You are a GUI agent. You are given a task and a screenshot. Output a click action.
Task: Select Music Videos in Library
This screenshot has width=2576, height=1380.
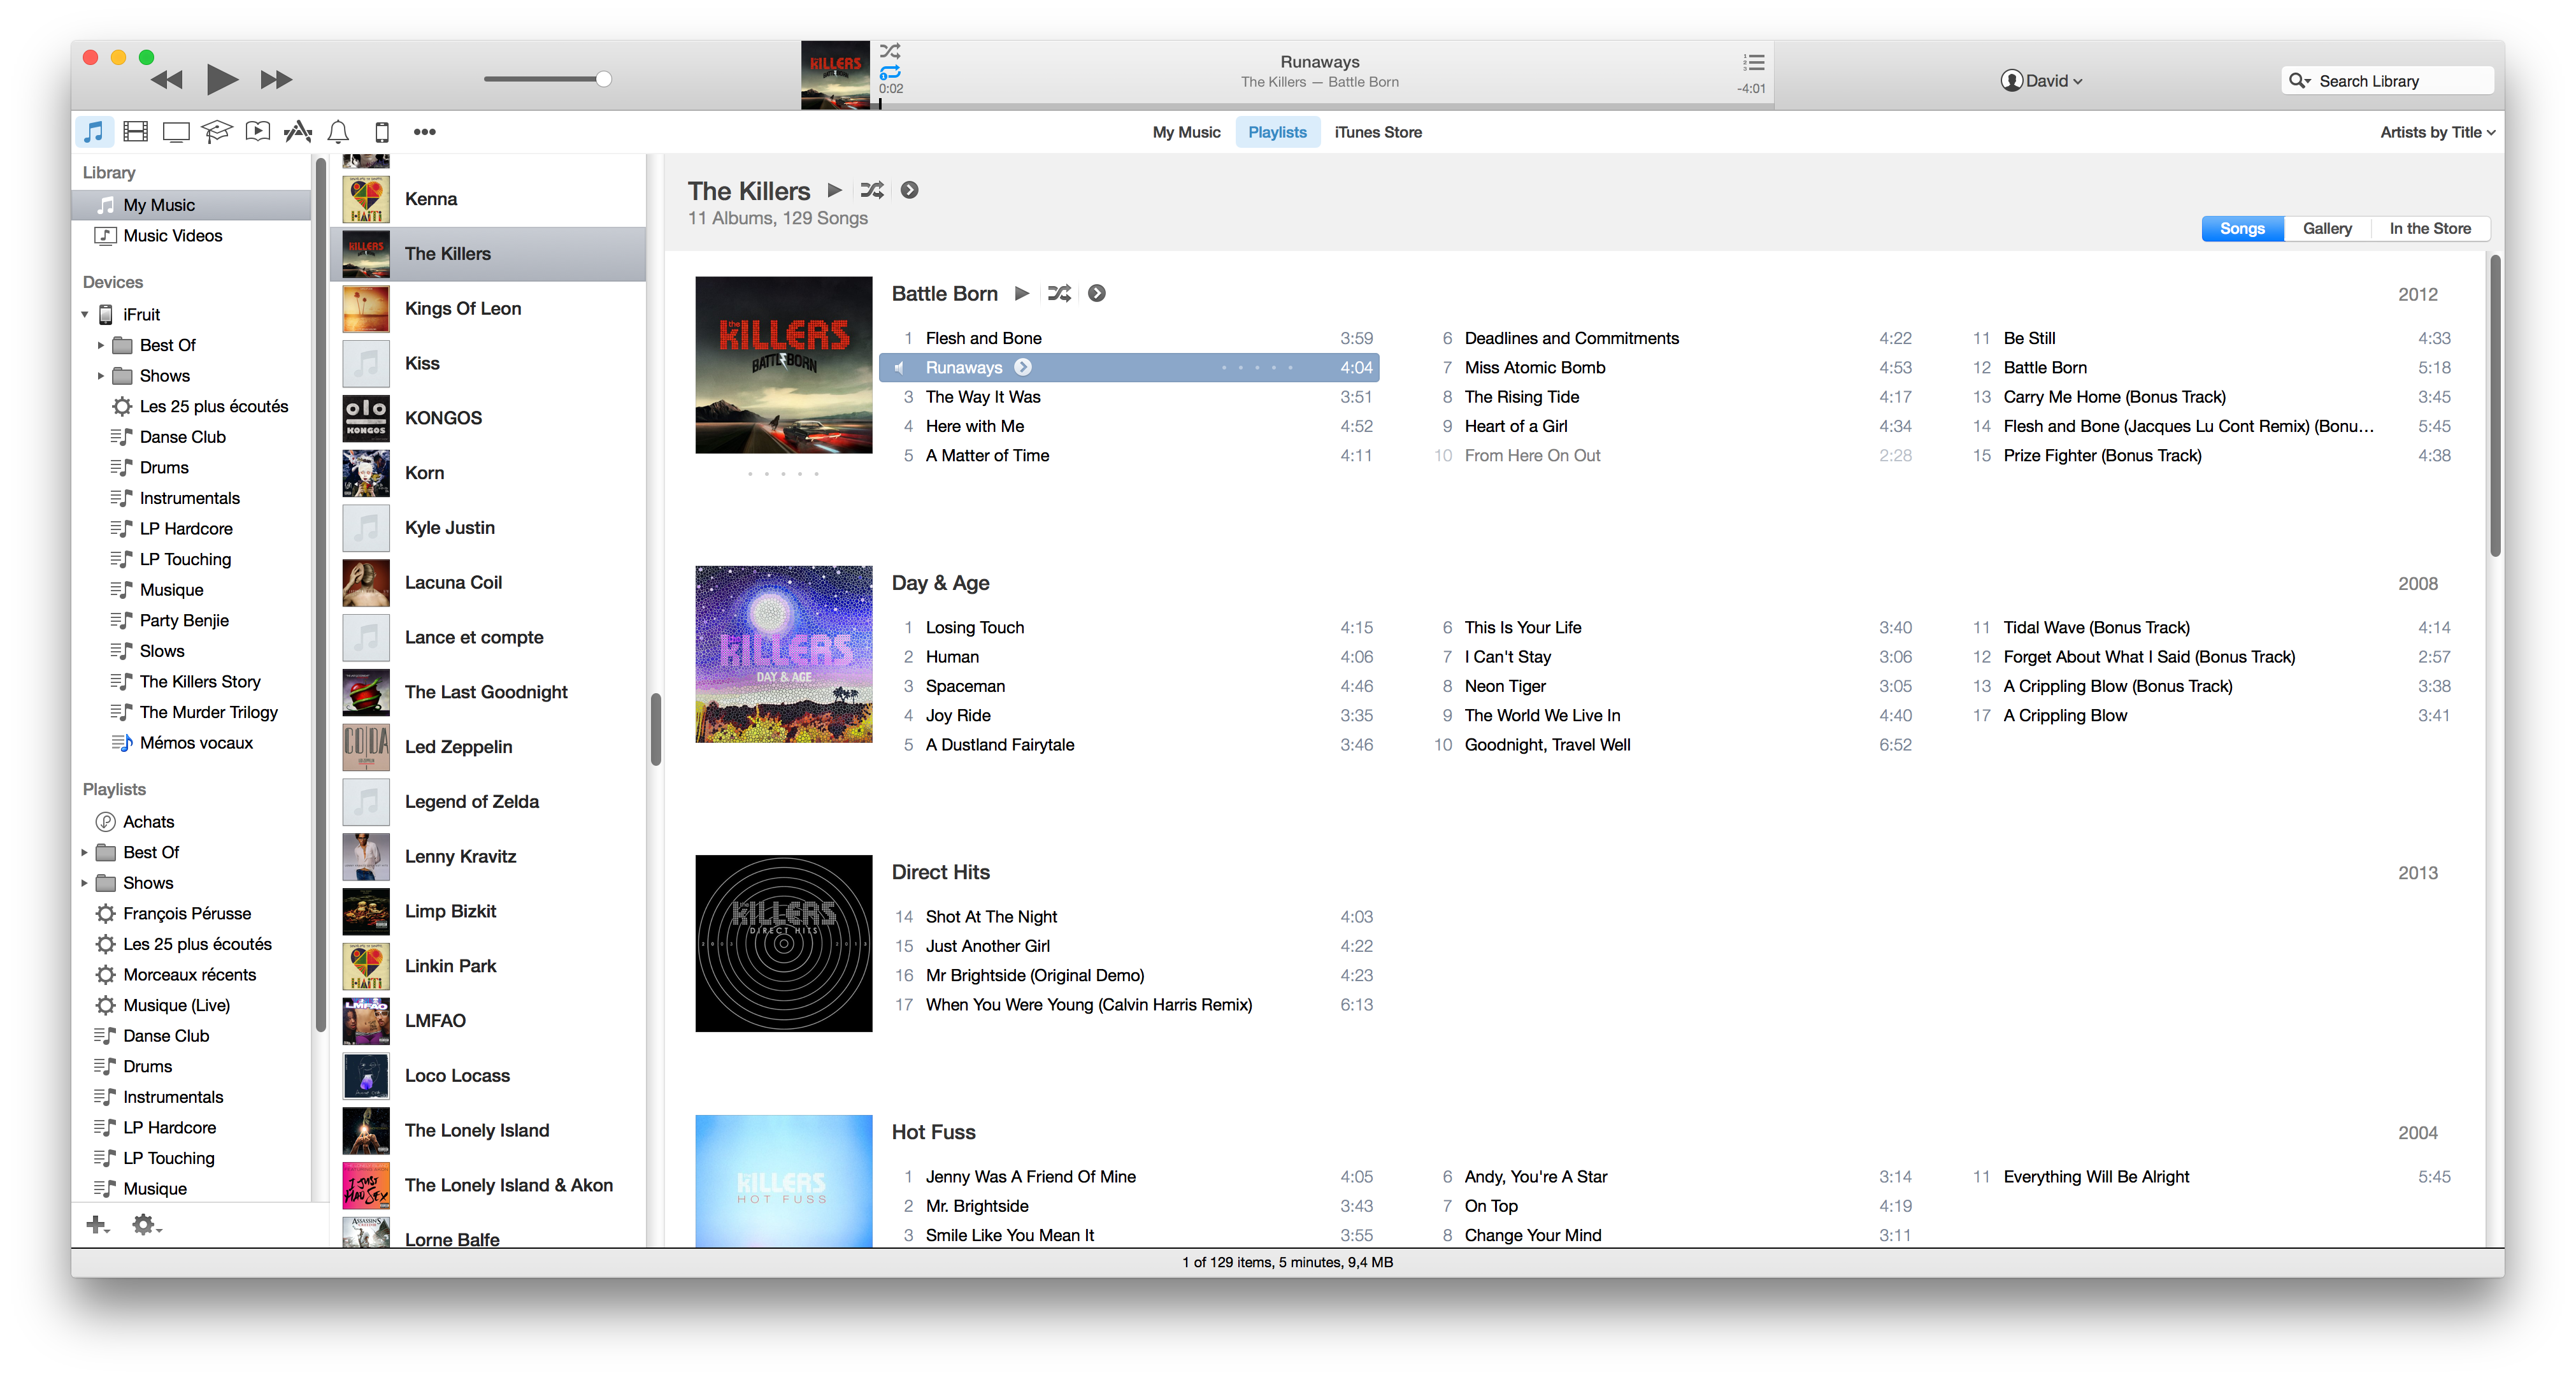(x=191, y=236)
